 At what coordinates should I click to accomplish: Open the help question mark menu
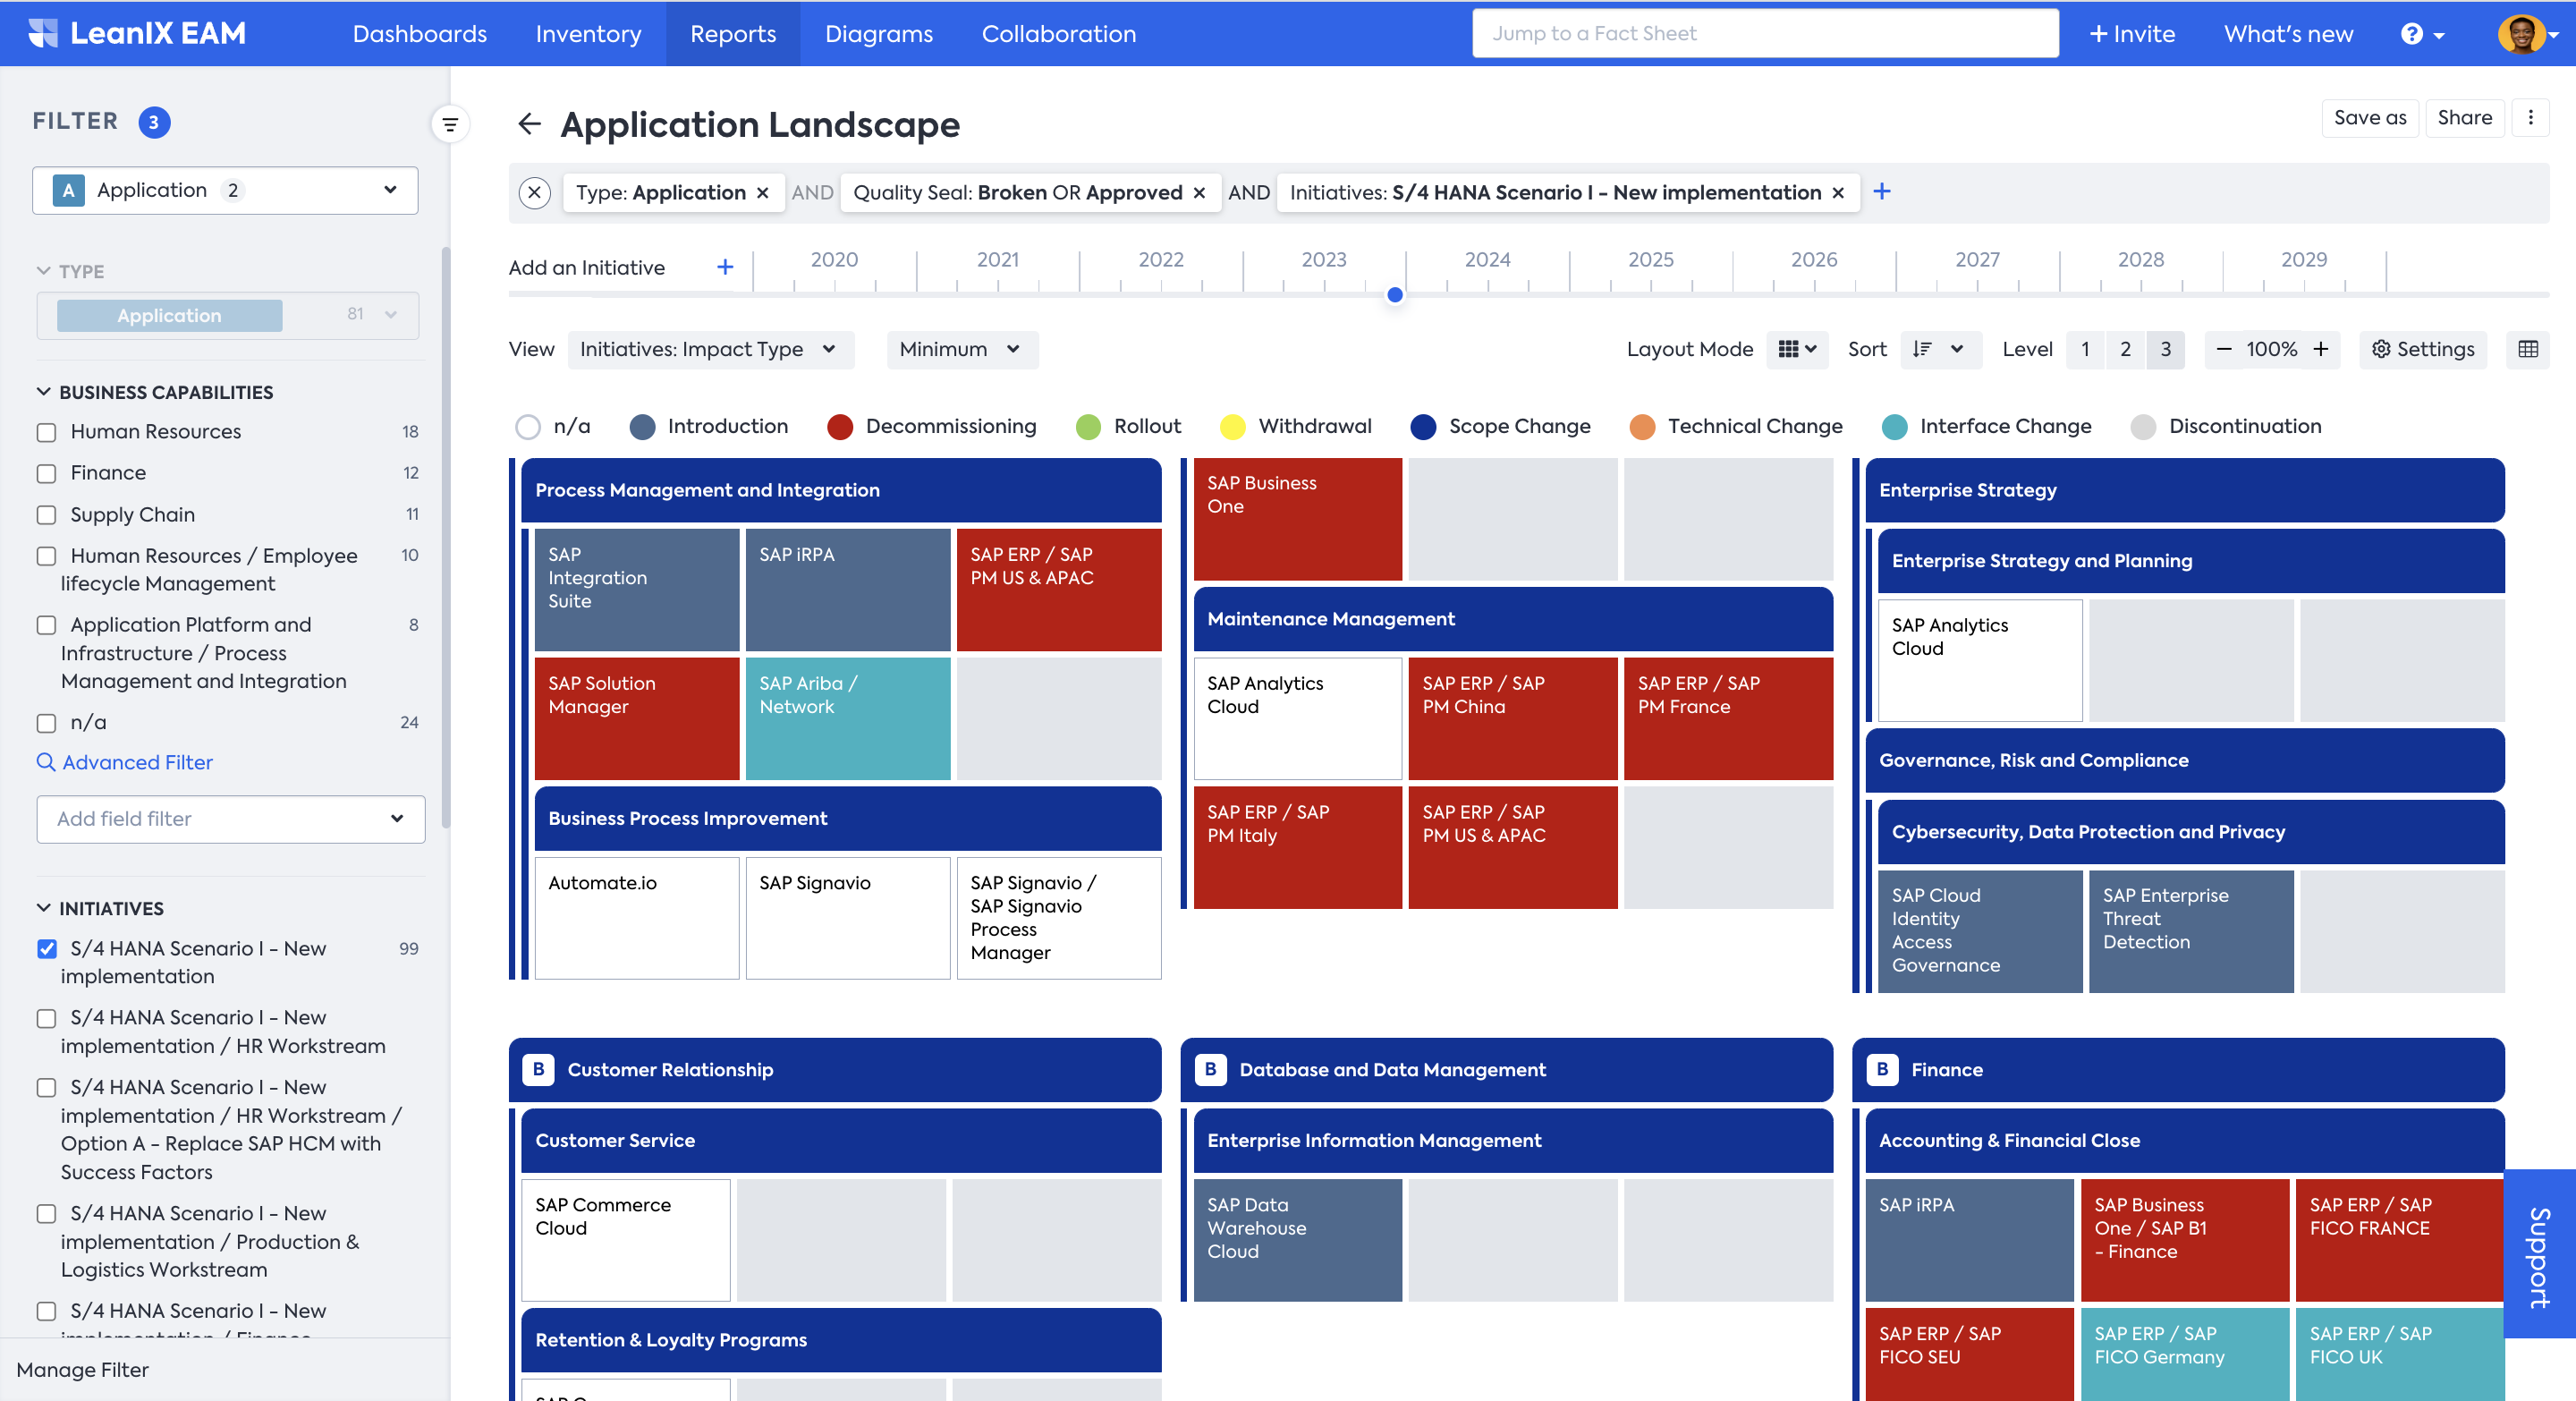(x=2422, y=34)
